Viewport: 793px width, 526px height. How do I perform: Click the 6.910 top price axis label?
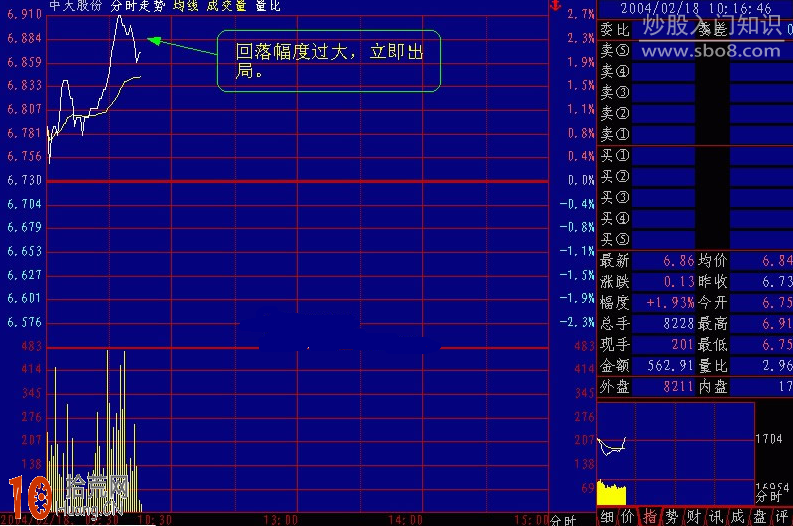[x=24, y=15]
